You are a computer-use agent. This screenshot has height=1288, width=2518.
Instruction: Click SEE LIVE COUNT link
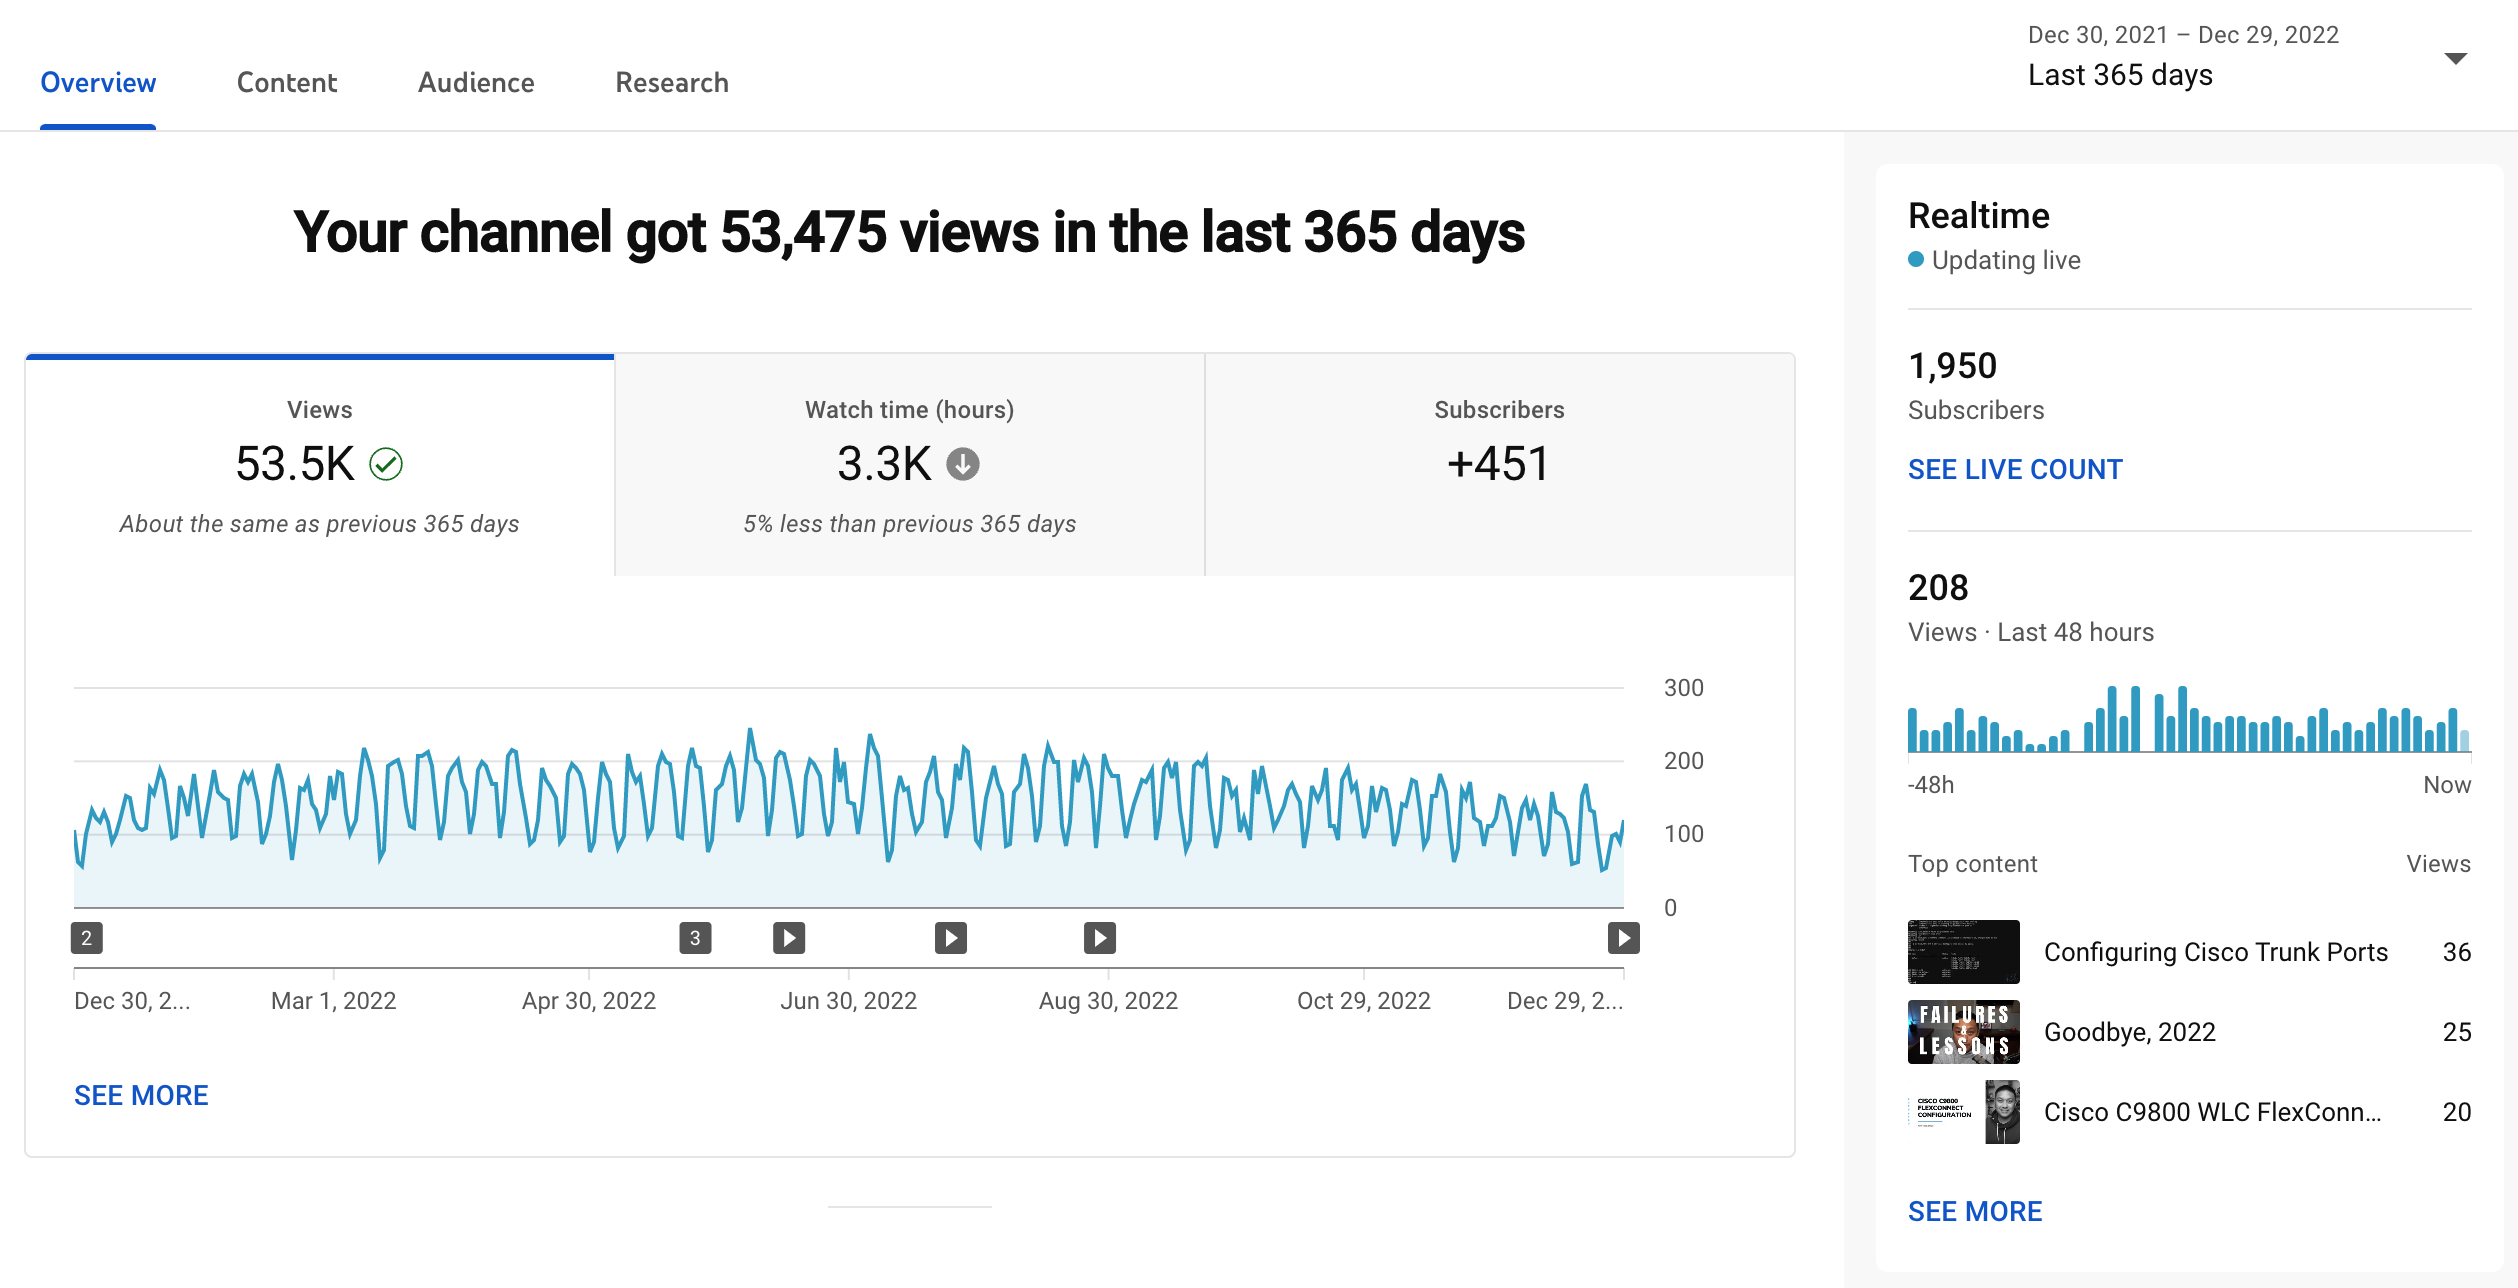[x=2015, y=470]
